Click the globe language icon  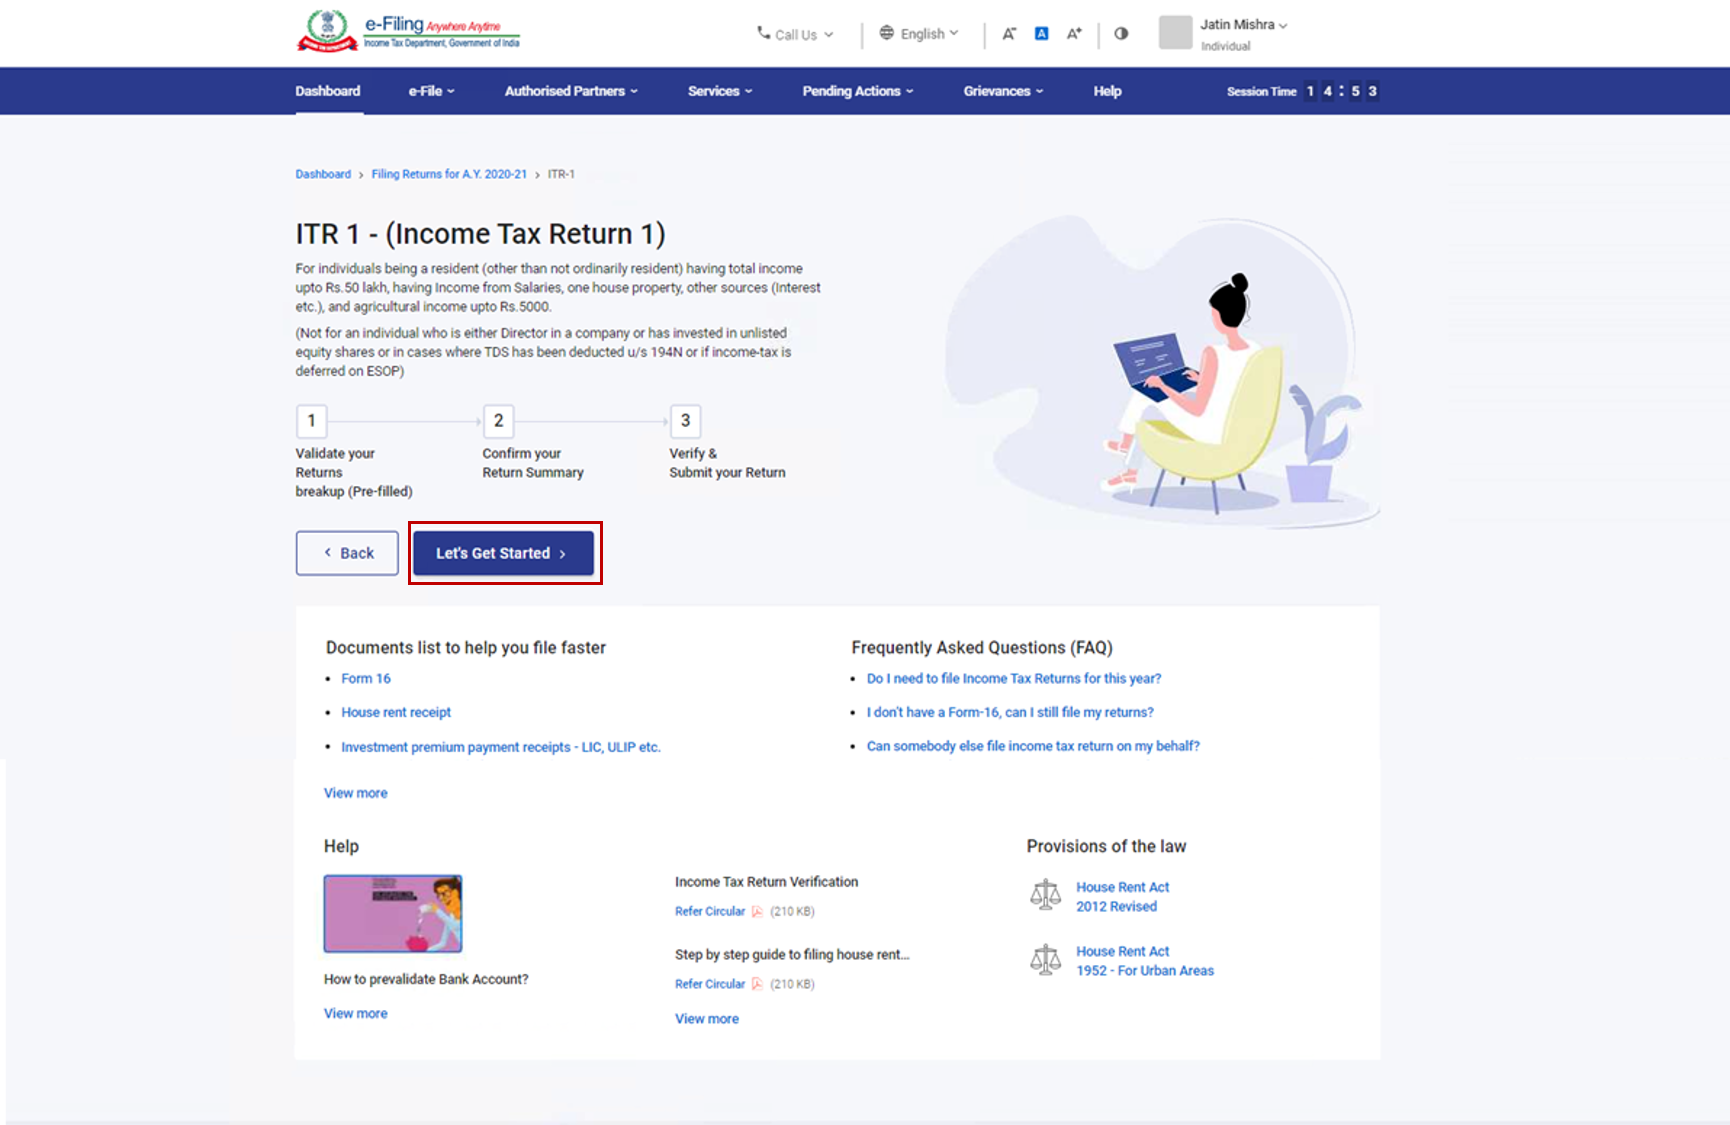(885, 32)
